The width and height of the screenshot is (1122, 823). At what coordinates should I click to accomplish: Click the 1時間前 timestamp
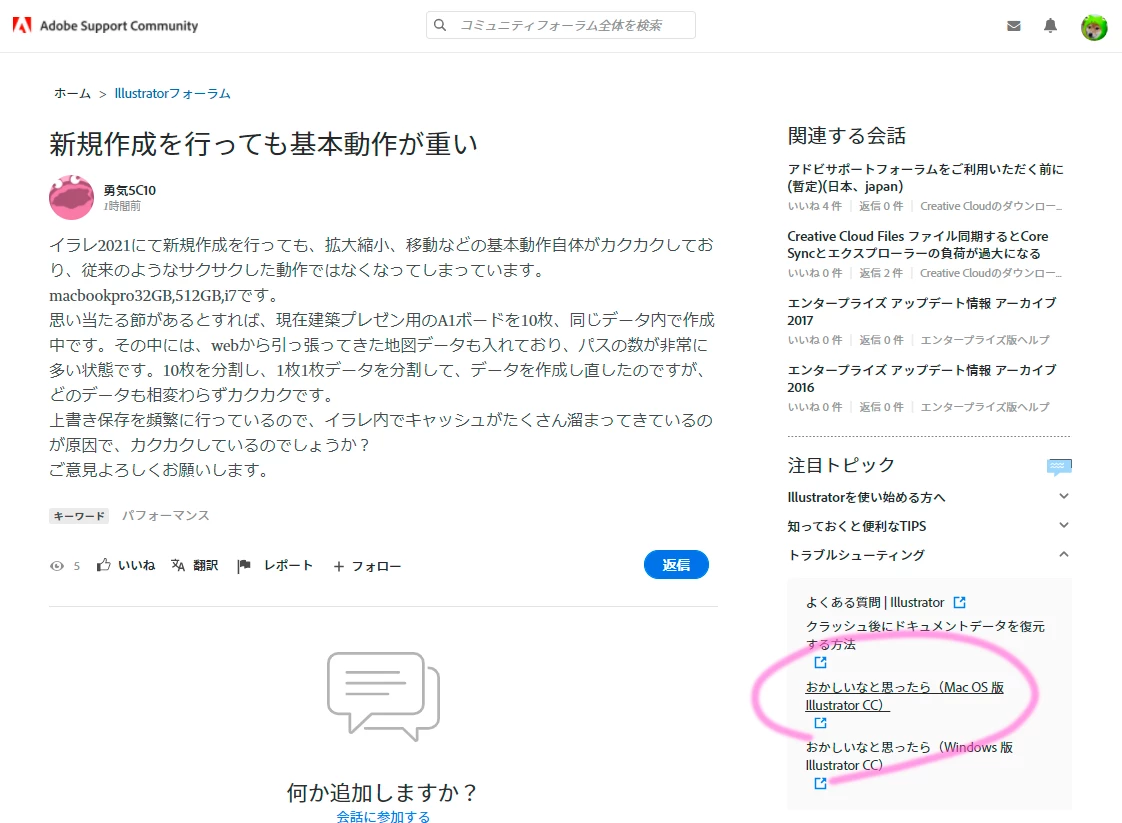pyautogui.click(x=122, y=206)
